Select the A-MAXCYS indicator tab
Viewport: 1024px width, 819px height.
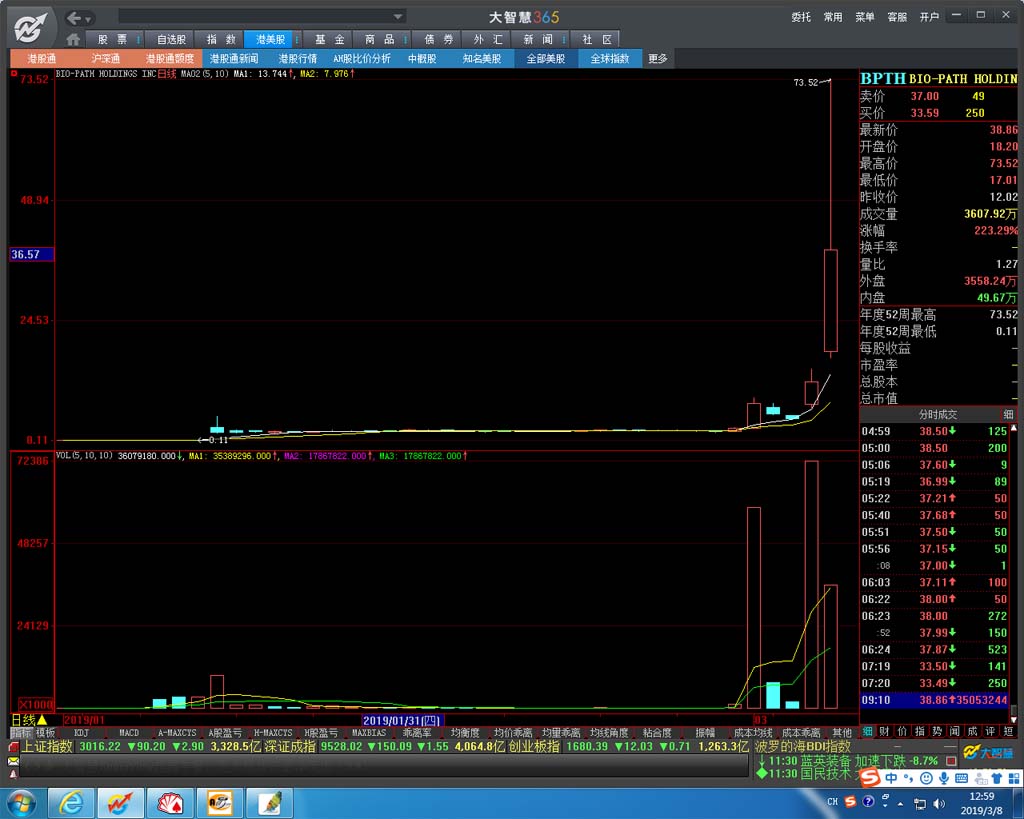click(177, 733)
